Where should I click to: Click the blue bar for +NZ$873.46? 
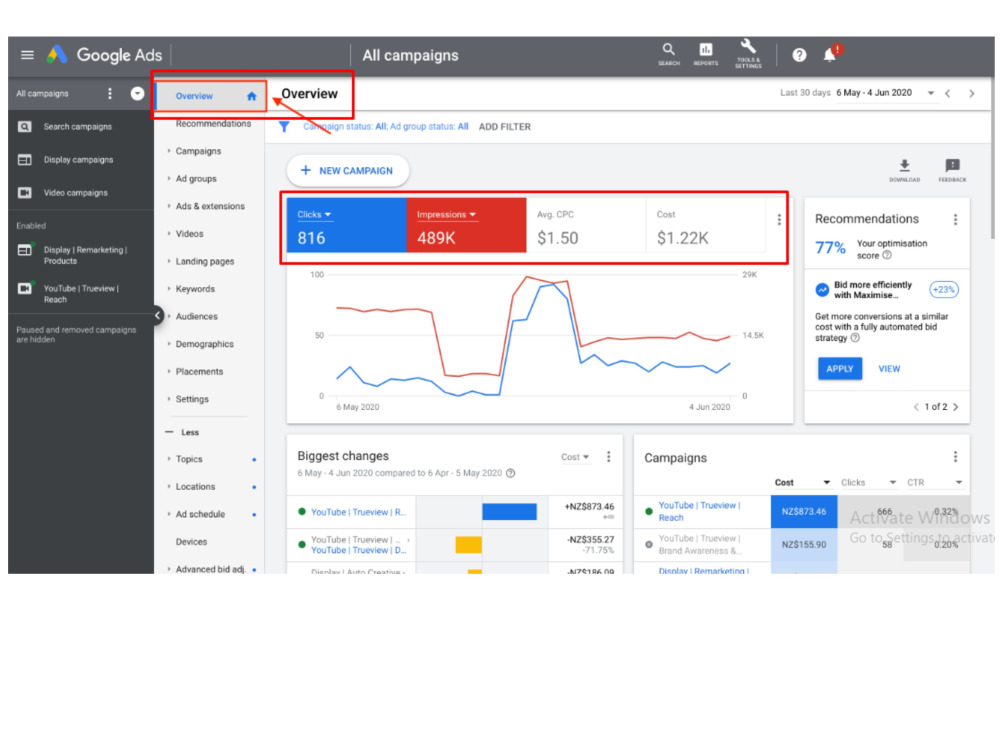(x=509, y=512)
